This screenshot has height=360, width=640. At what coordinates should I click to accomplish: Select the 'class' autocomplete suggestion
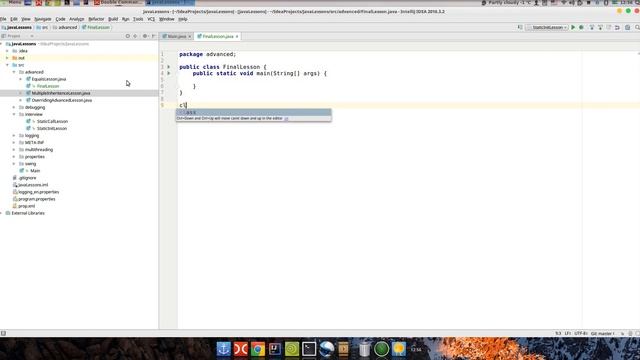click(253, 112)
